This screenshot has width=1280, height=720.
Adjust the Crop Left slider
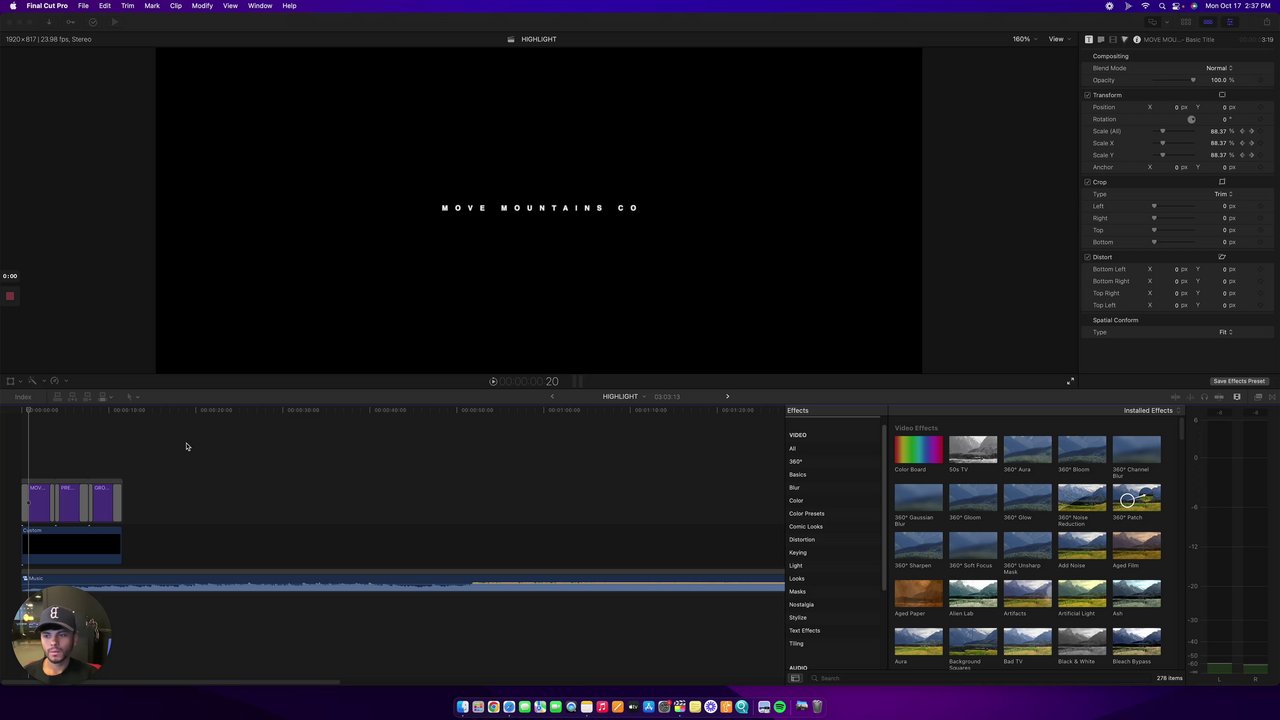pos(1172,206)
